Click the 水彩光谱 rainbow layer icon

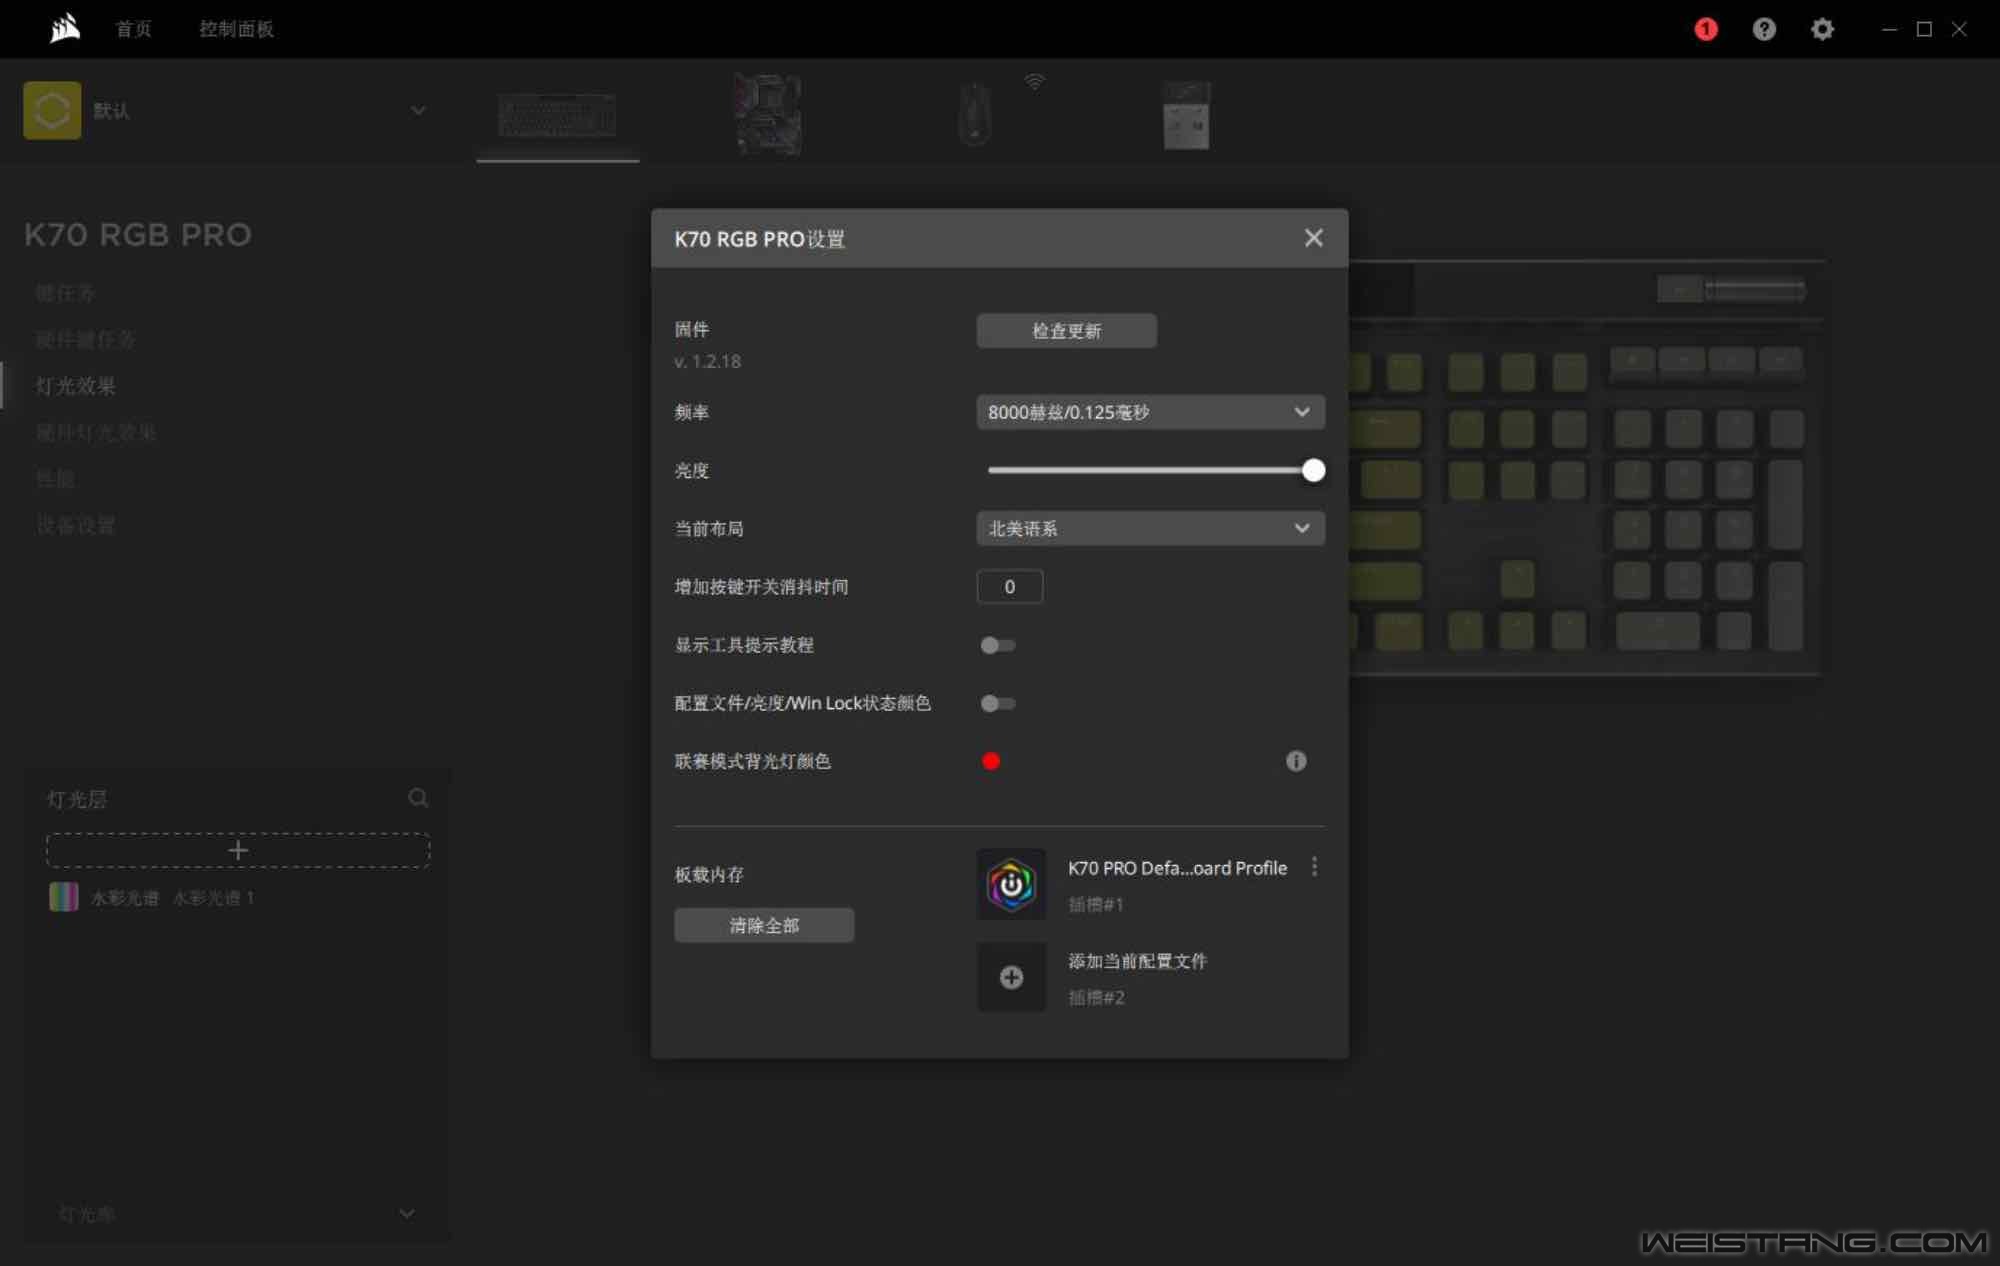(x=64, y=897)
